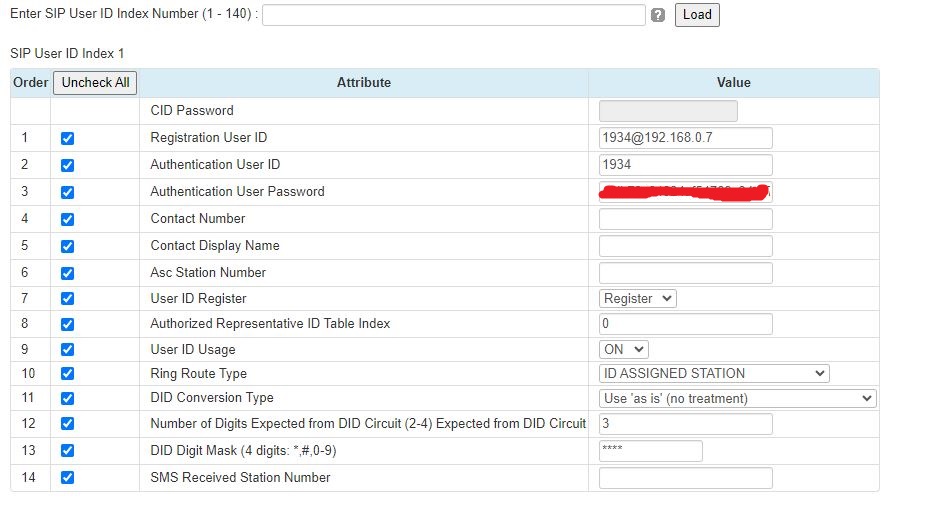Toggle the Ring Route Type checkbox
The width and height of the screenshot is (930, 511).
click(x=67, y=374)
